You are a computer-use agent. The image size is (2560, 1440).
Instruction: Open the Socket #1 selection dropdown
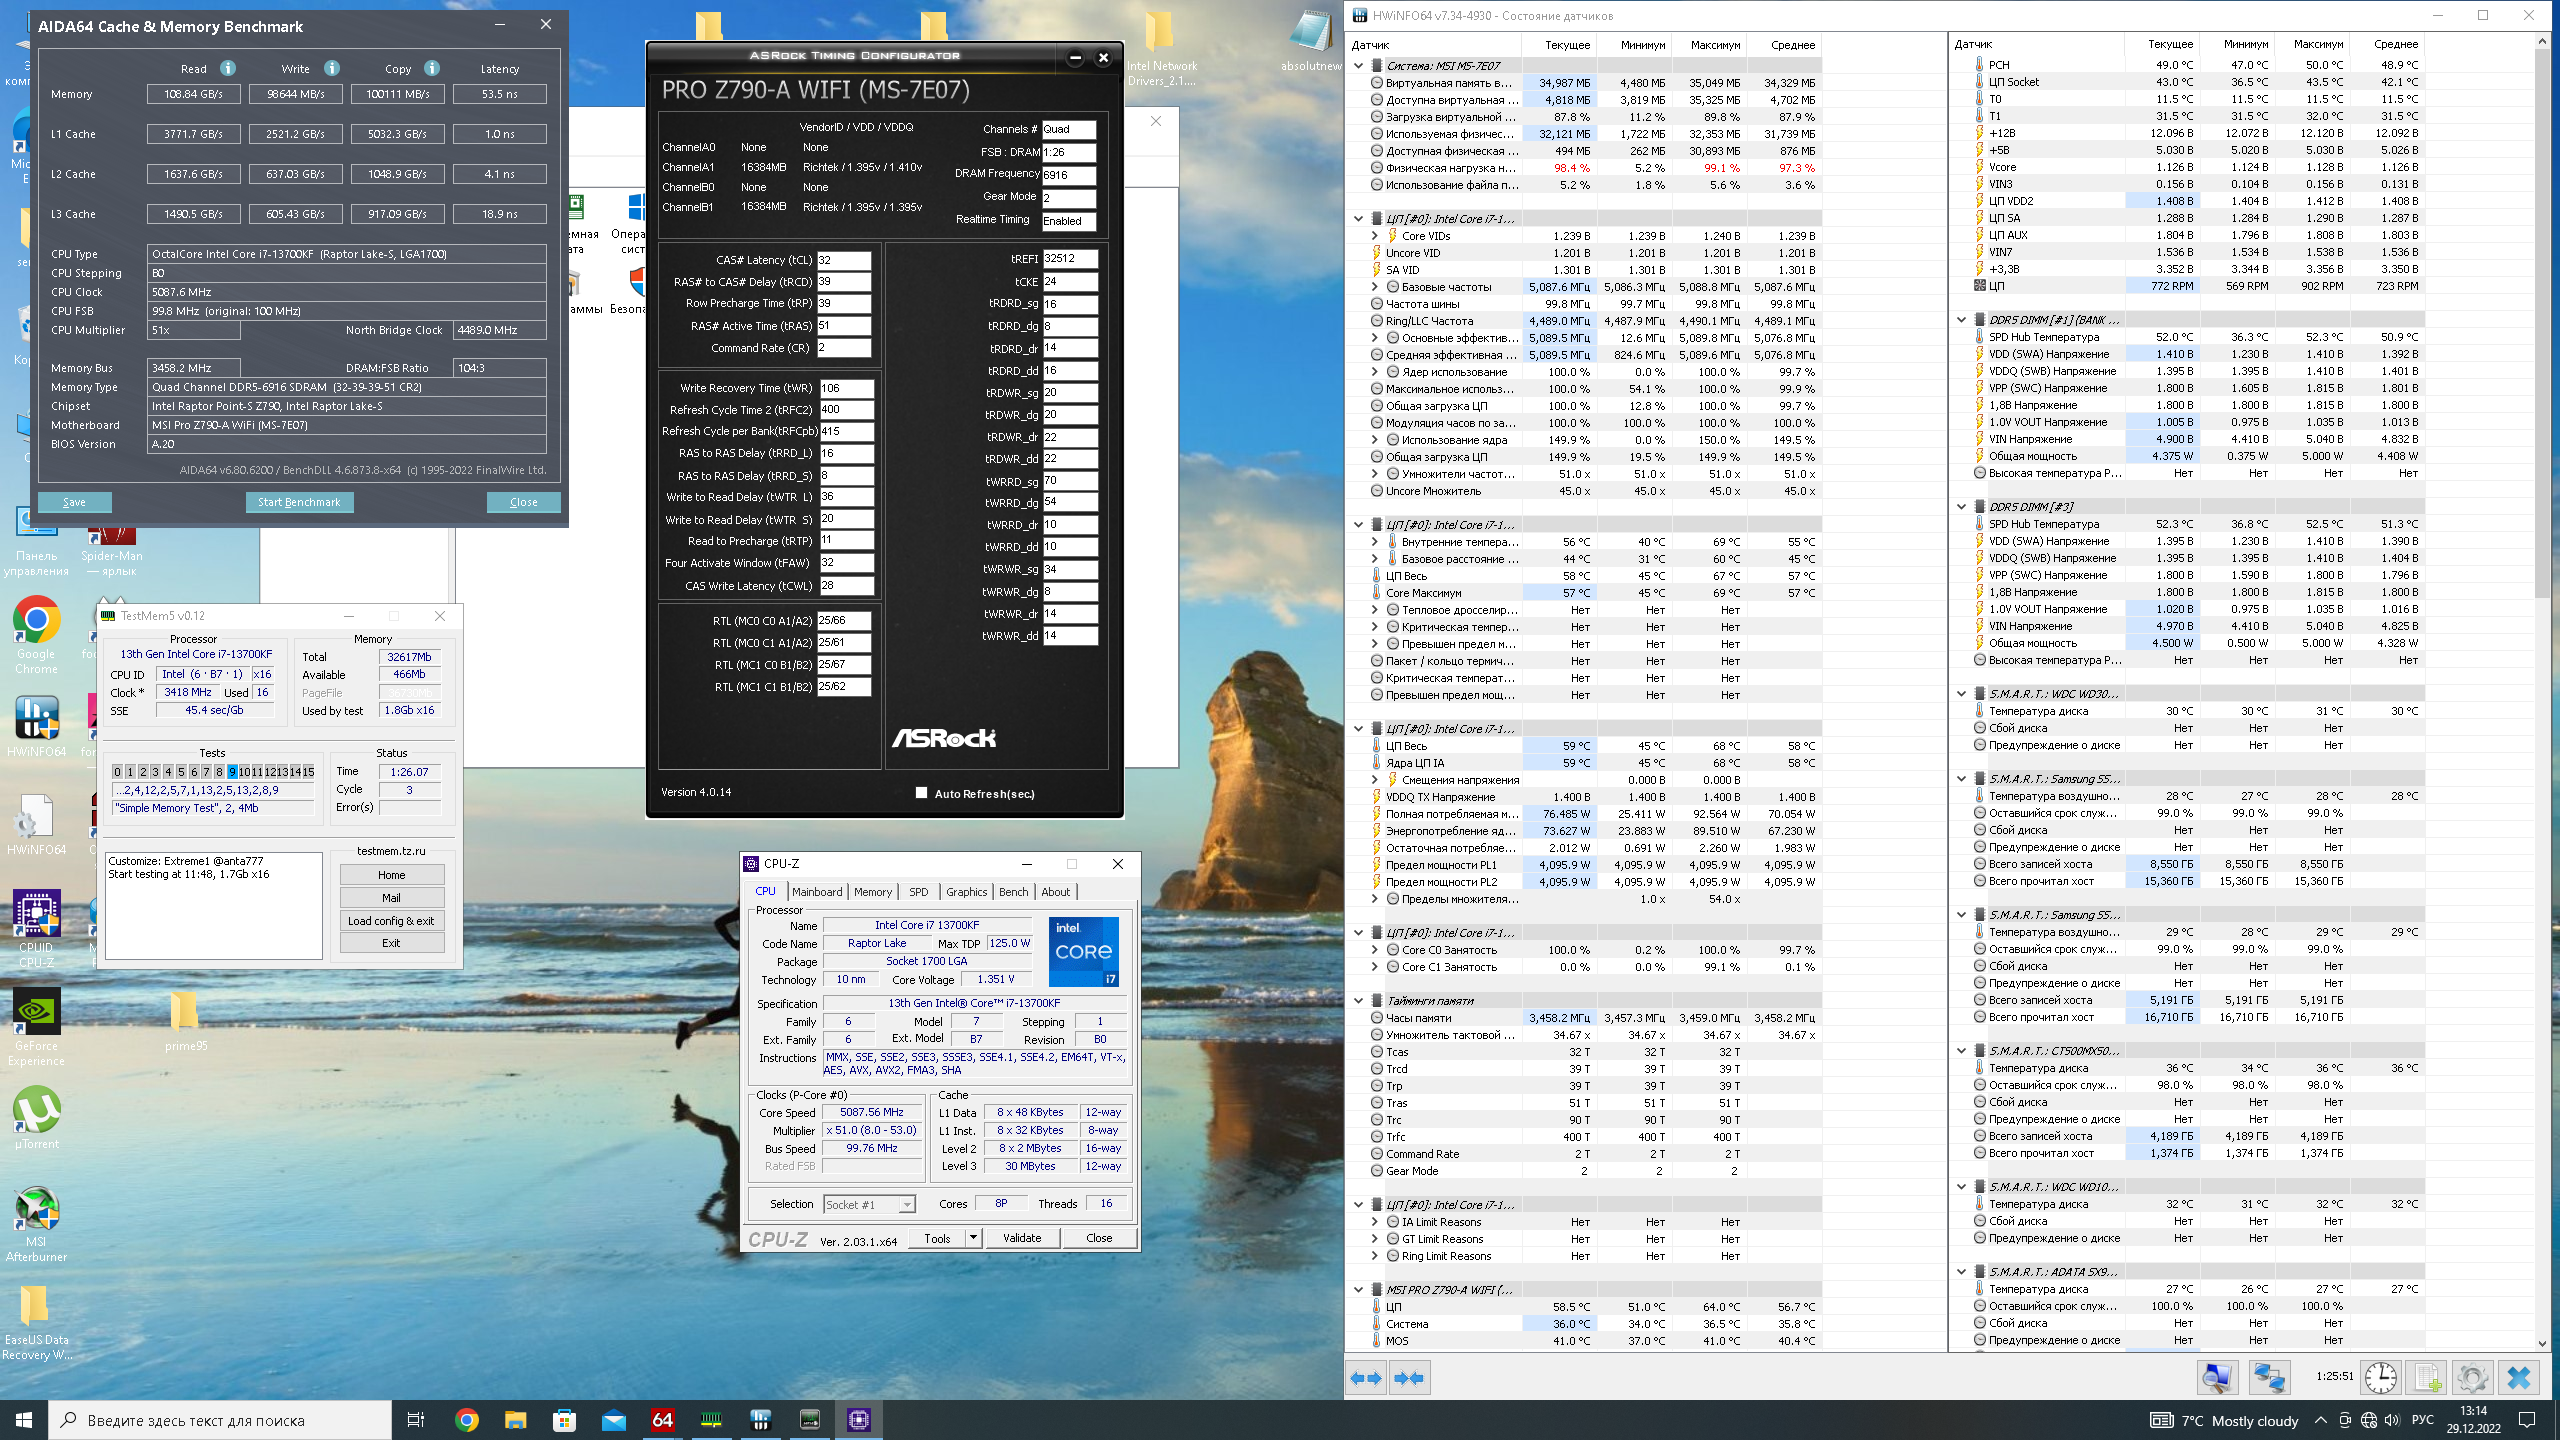906,1204
